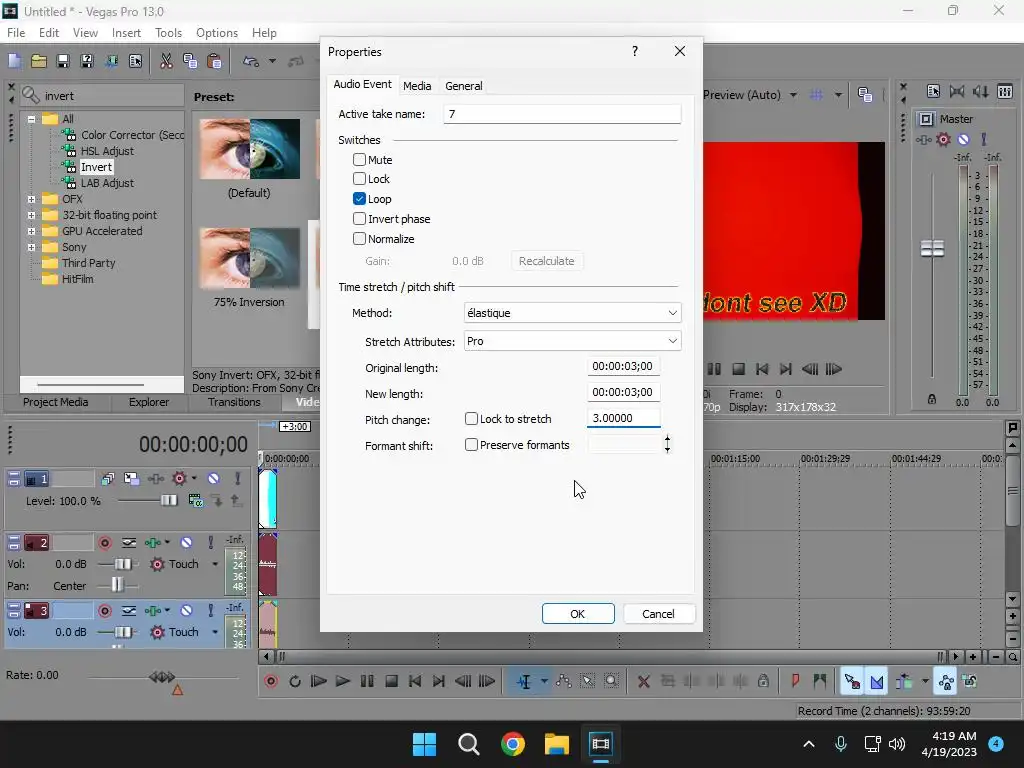Switch to the General tab

pyautogui.click(x=464, y=86)
